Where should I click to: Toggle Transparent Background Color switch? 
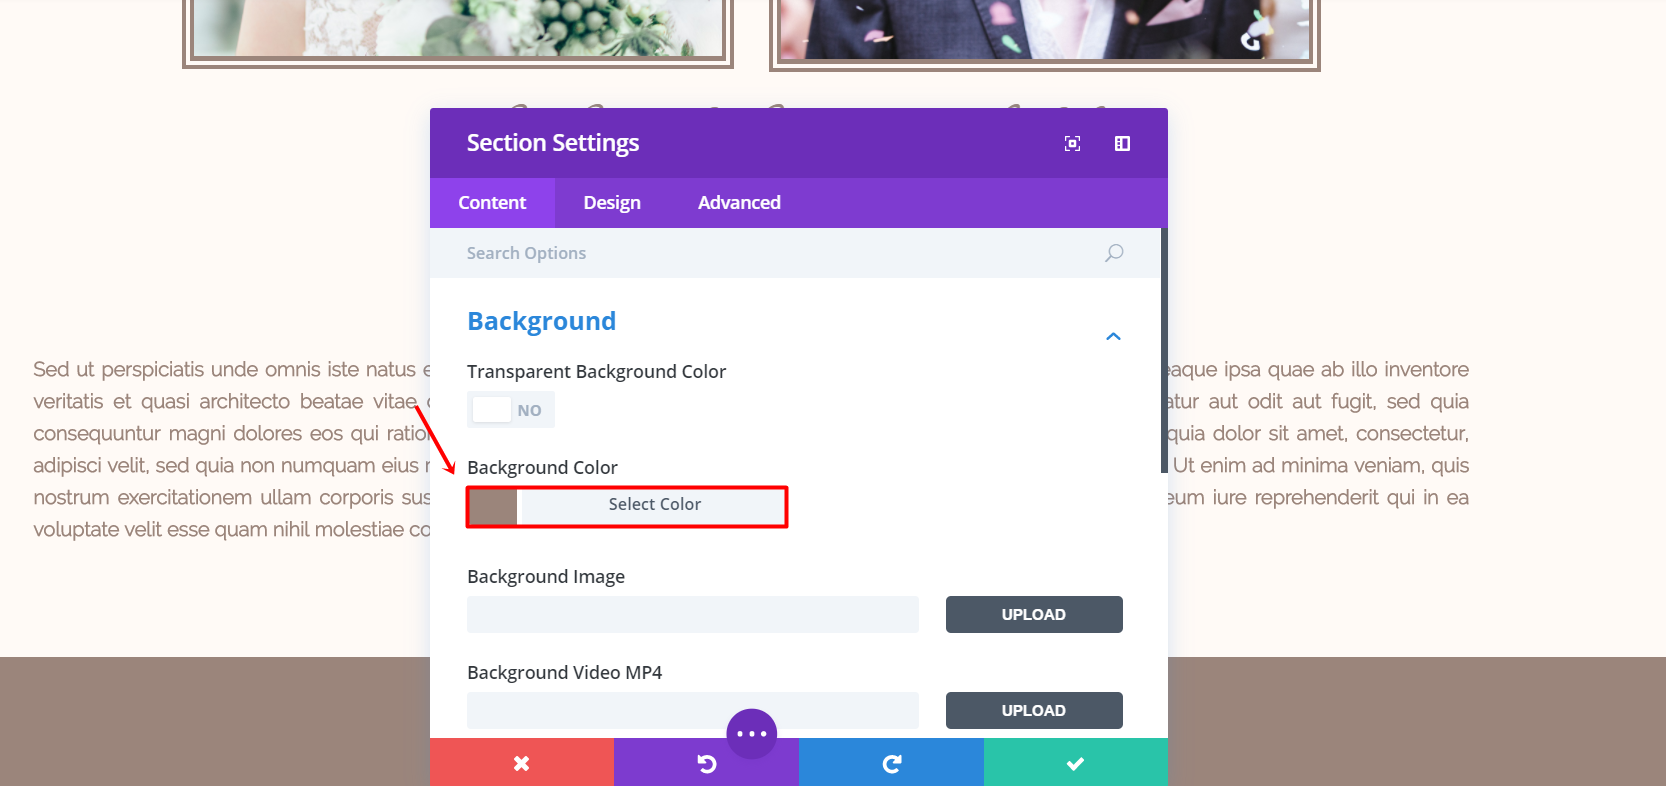click(511, 410)
